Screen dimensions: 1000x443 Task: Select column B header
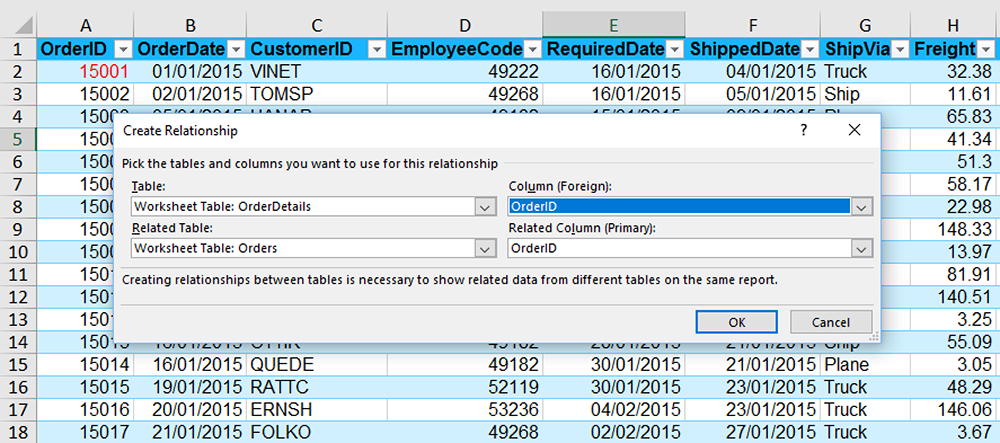click(190, 25)
